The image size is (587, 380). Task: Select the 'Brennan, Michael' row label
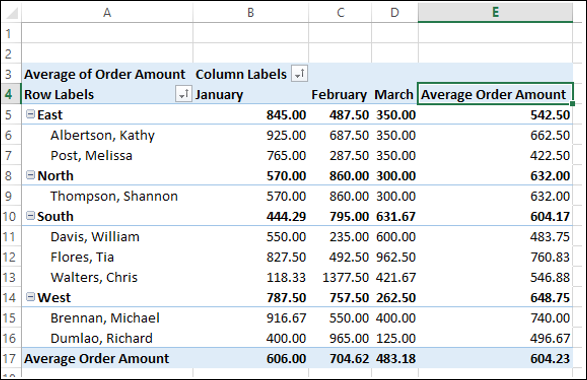tap(107, 318)
